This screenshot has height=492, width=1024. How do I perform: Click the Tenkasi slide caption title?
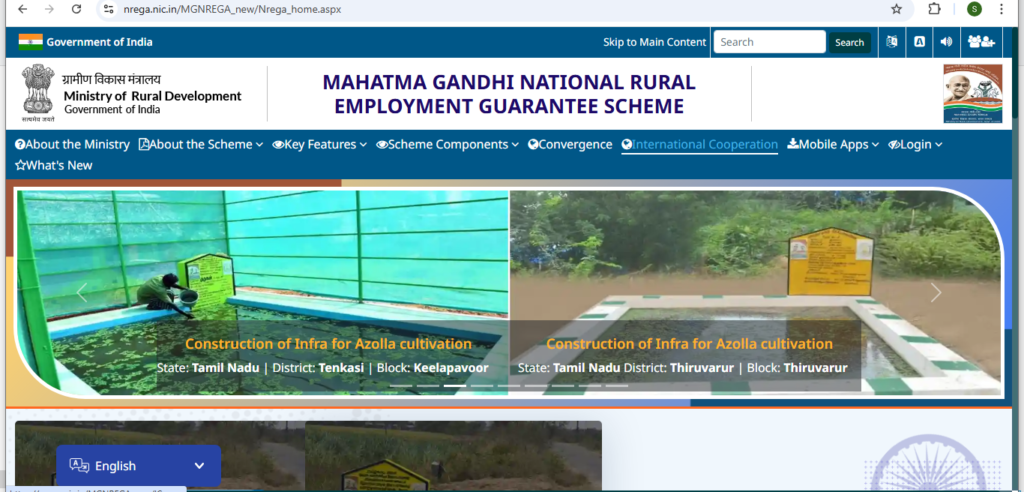328,344
